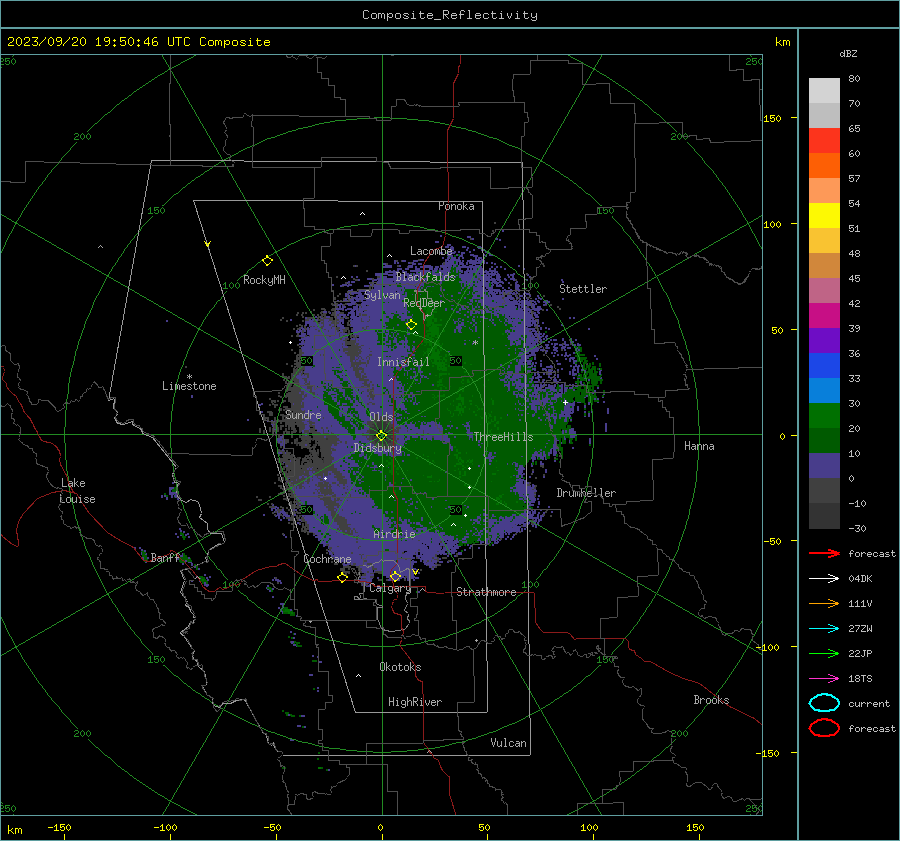Click the white 04DK arrow in legend
Screen dimensions: 900x841
pyautogui.click(x=824, y=579)
